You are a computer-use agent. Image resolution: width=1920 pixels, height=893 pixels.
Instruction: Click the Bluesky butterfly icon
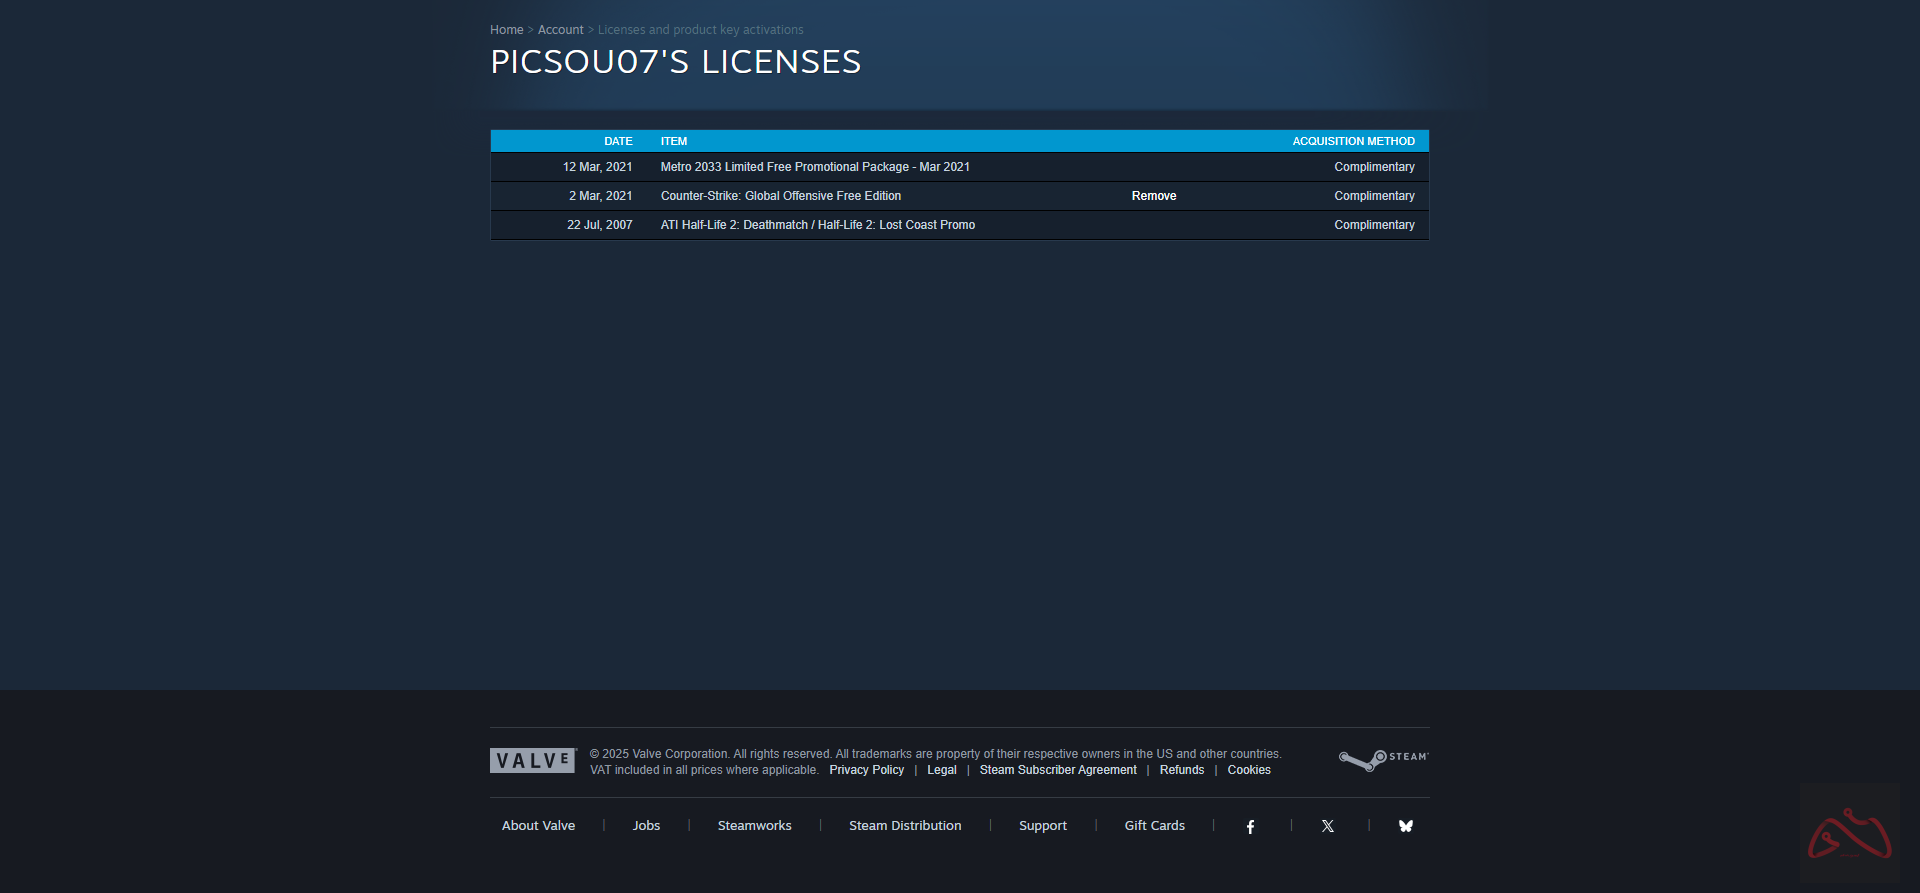click(x=1405, y=826)
